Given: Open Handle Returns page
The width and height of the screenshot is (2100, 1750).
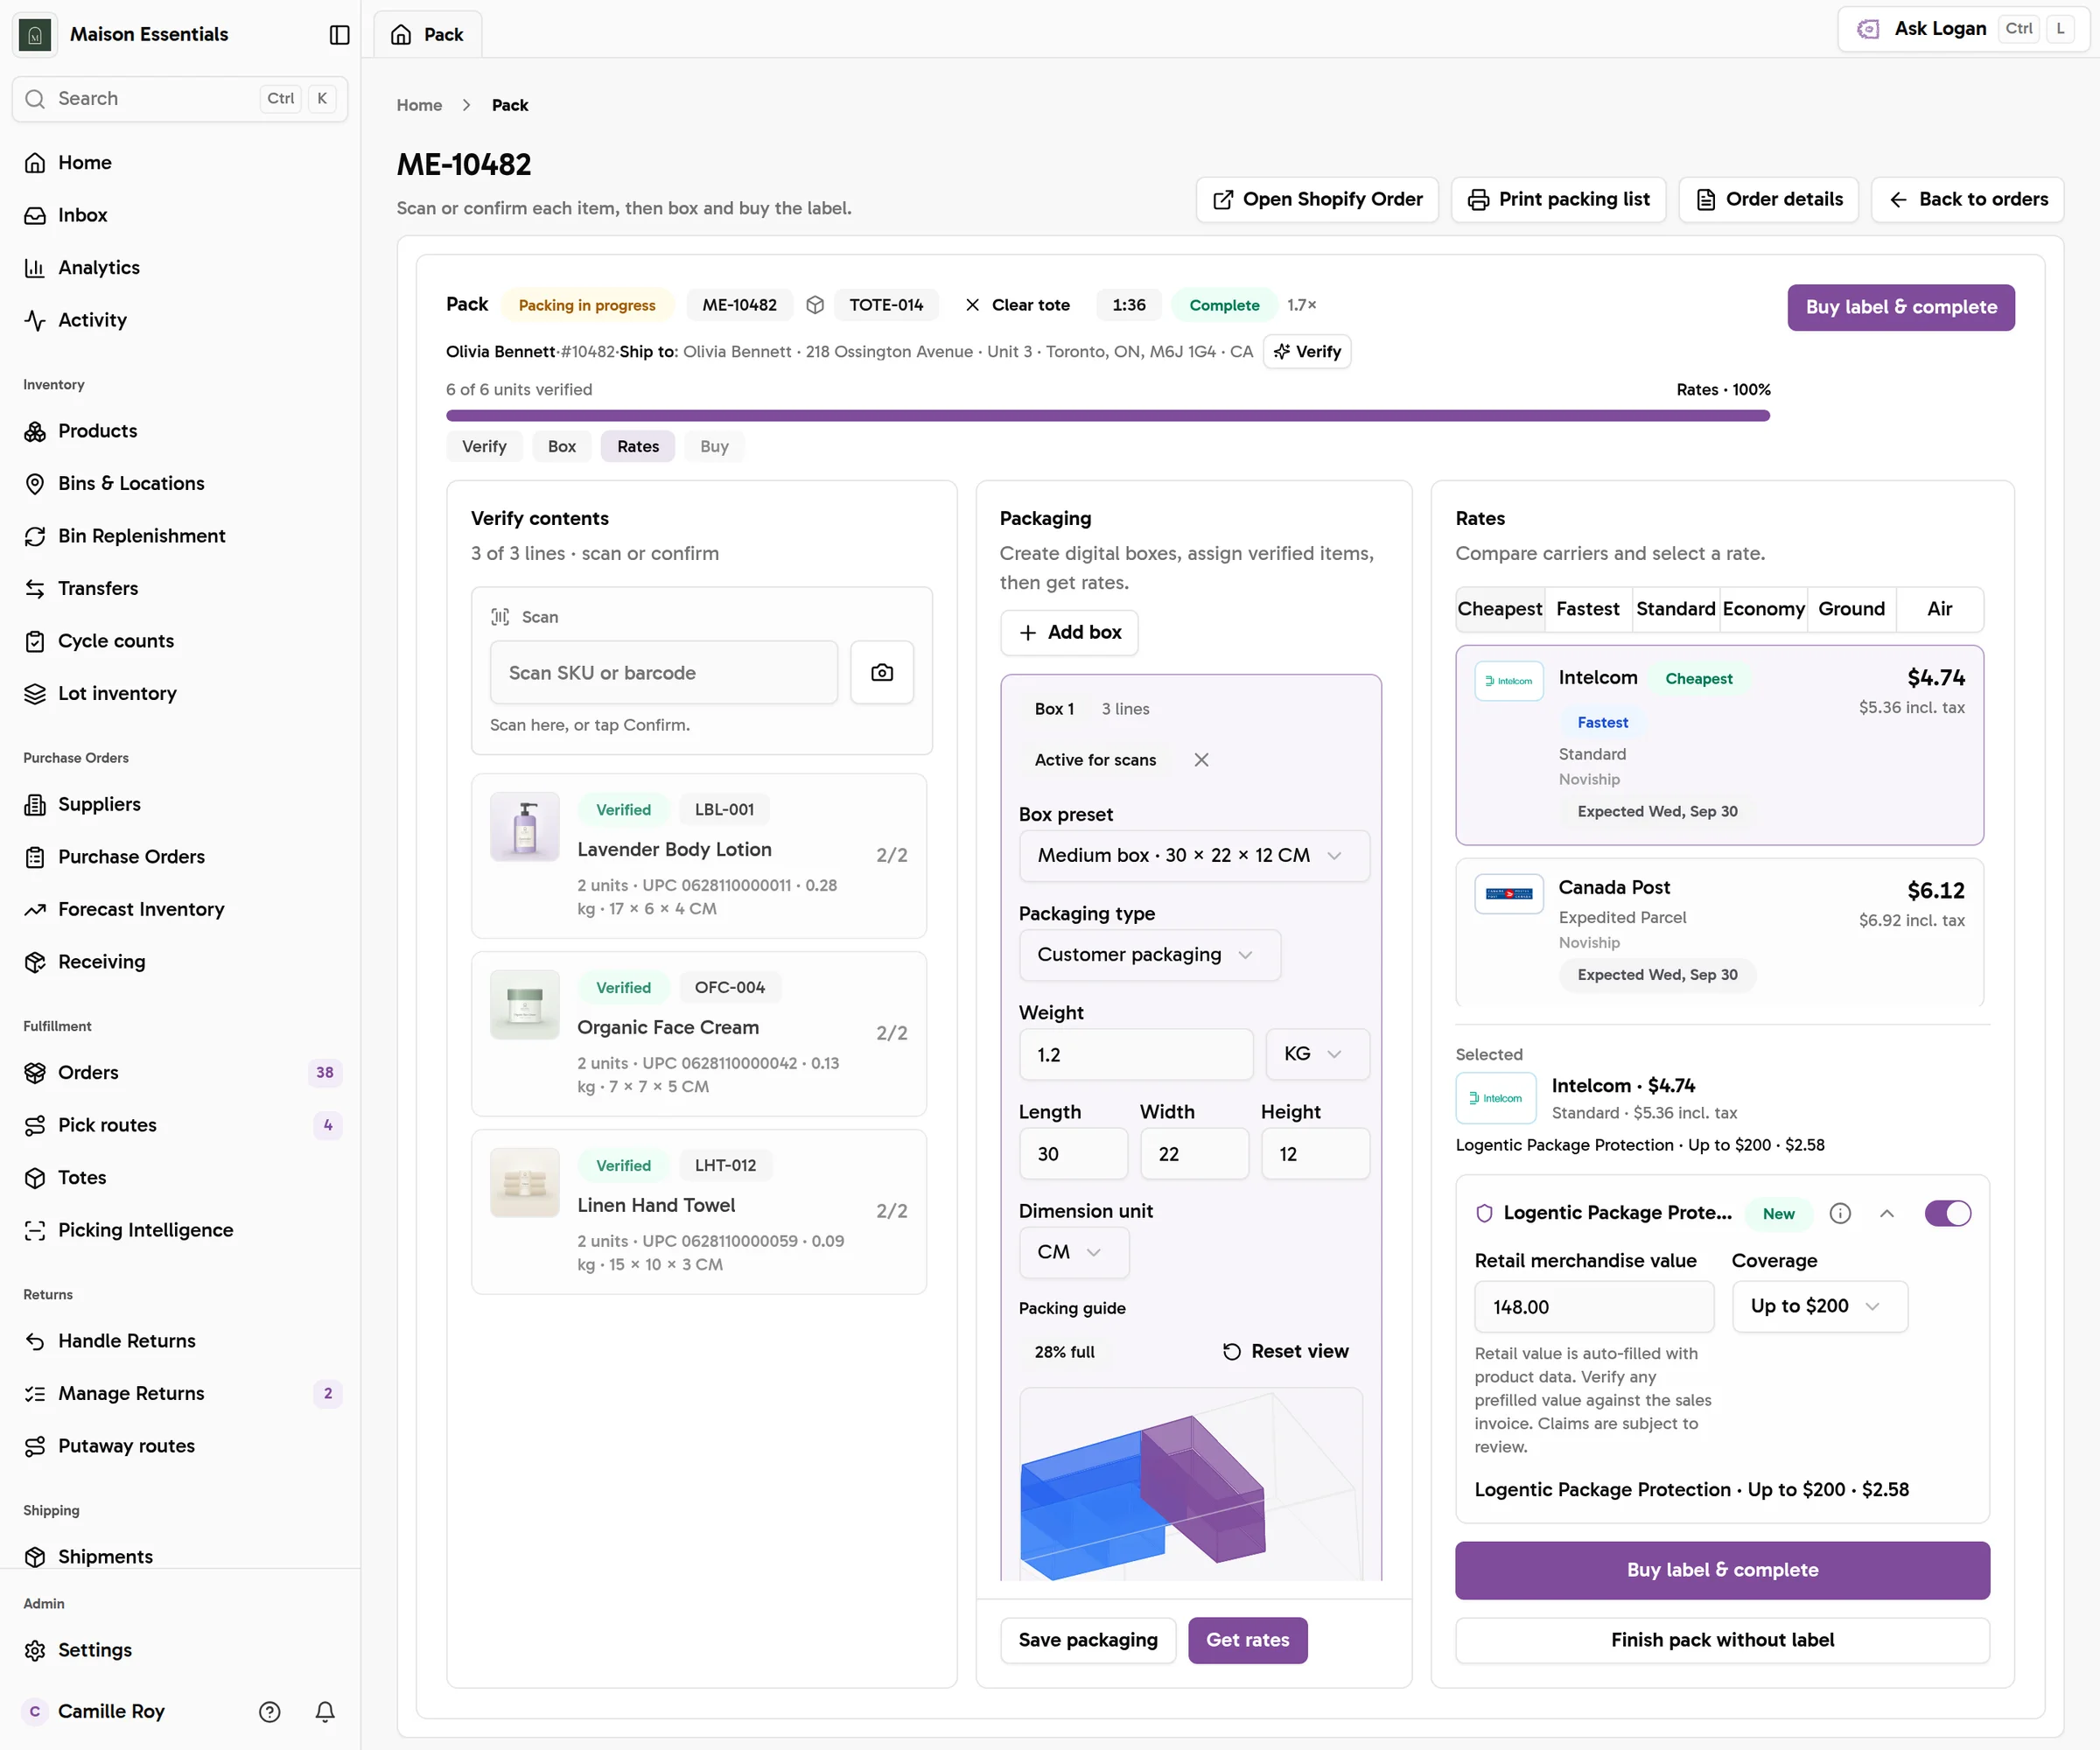Looking at the screenshot, I should click(180, 1341).
